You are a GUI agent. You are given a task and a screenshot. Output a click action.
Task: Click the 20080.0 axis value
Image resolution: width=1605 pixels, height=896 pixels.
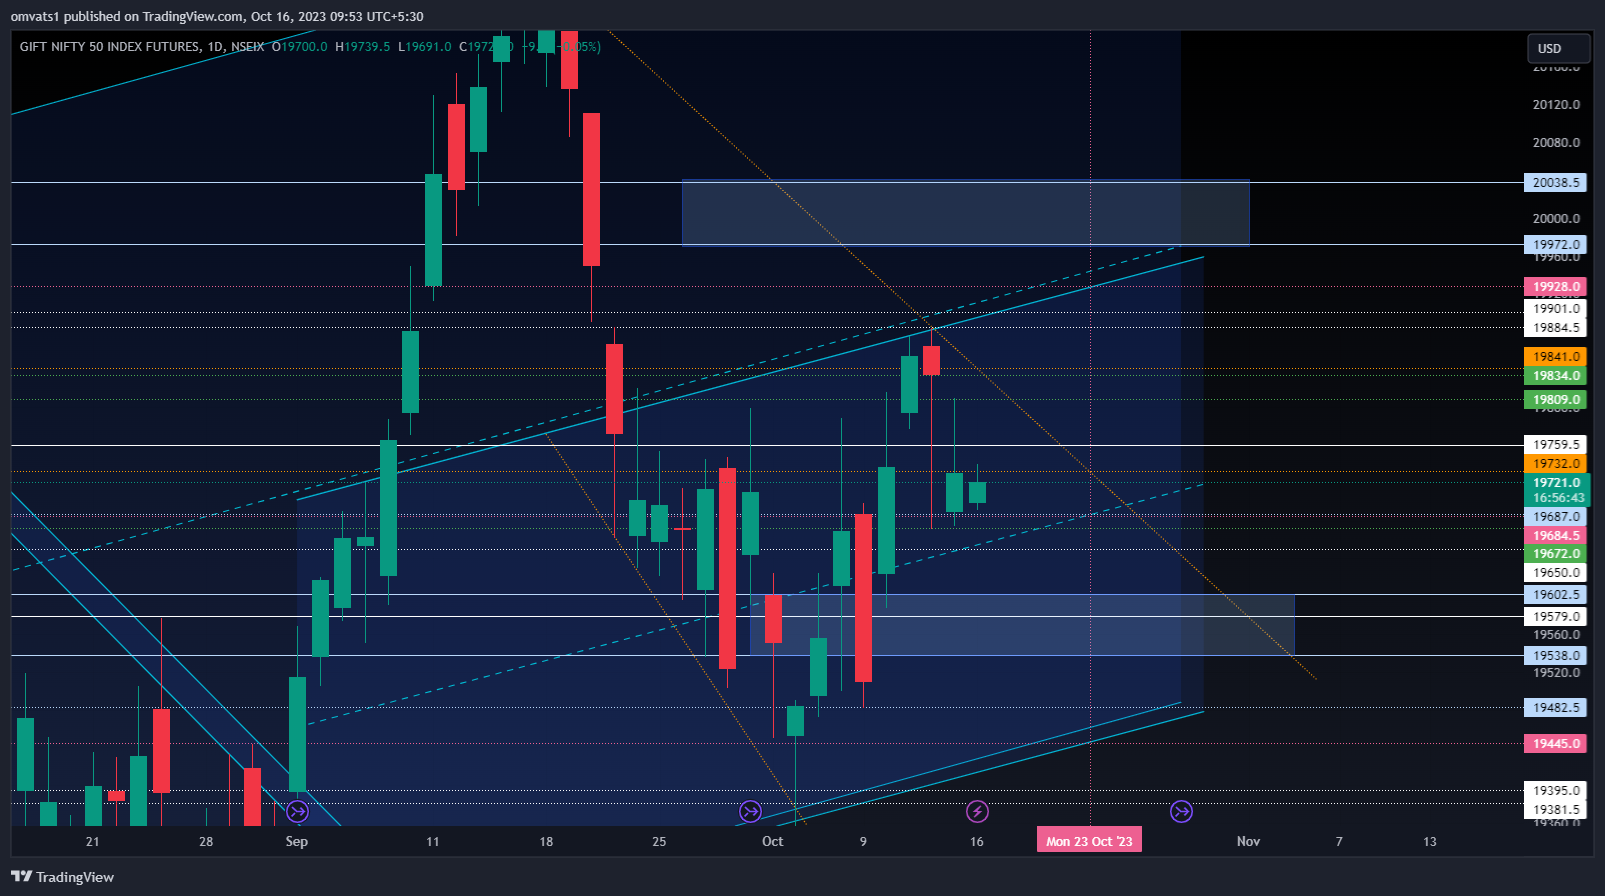pos(1556,143)
